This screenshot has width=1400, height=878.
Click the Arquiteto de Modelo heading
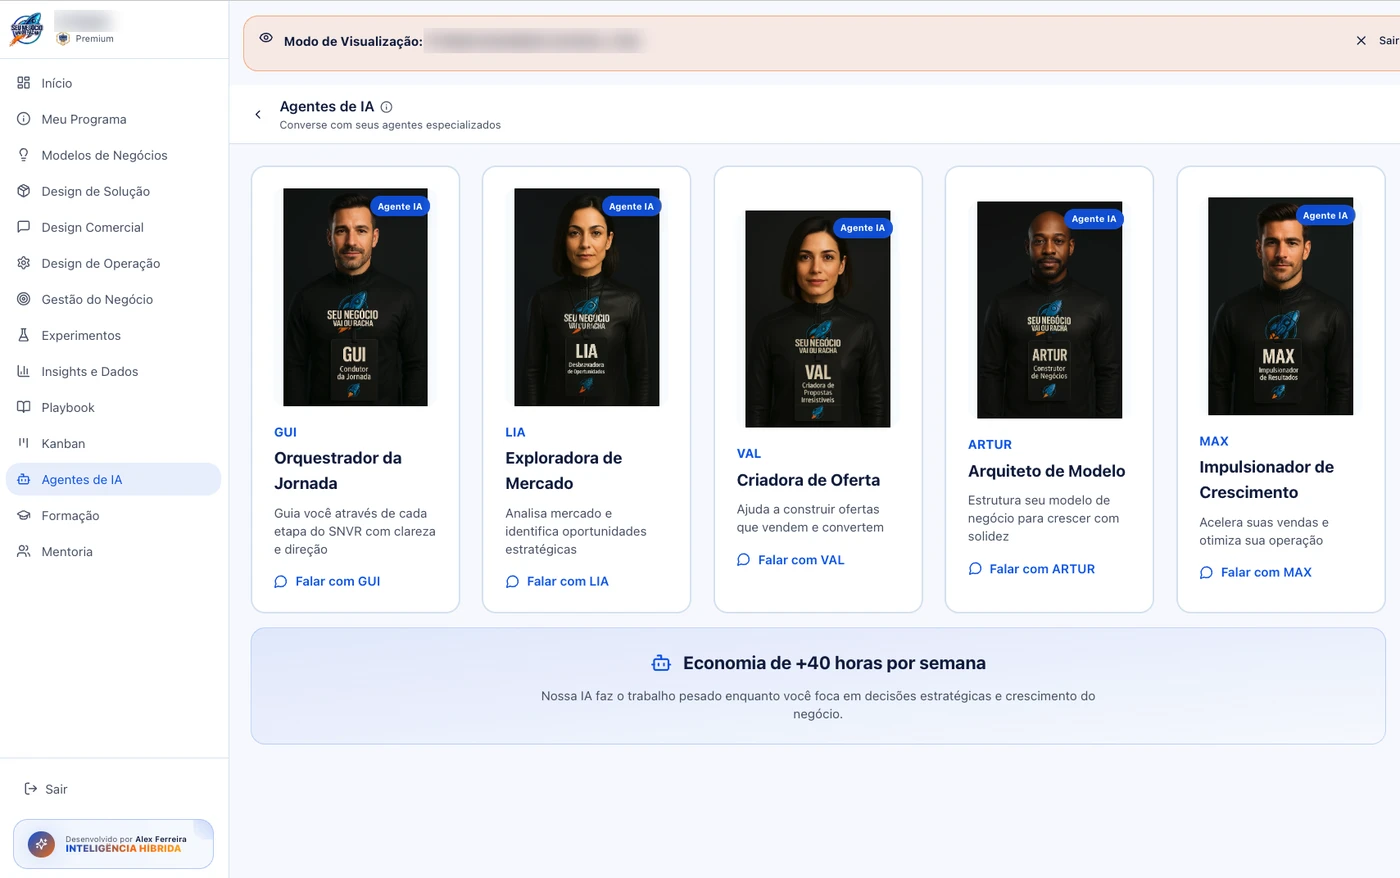pos(1047,471)
